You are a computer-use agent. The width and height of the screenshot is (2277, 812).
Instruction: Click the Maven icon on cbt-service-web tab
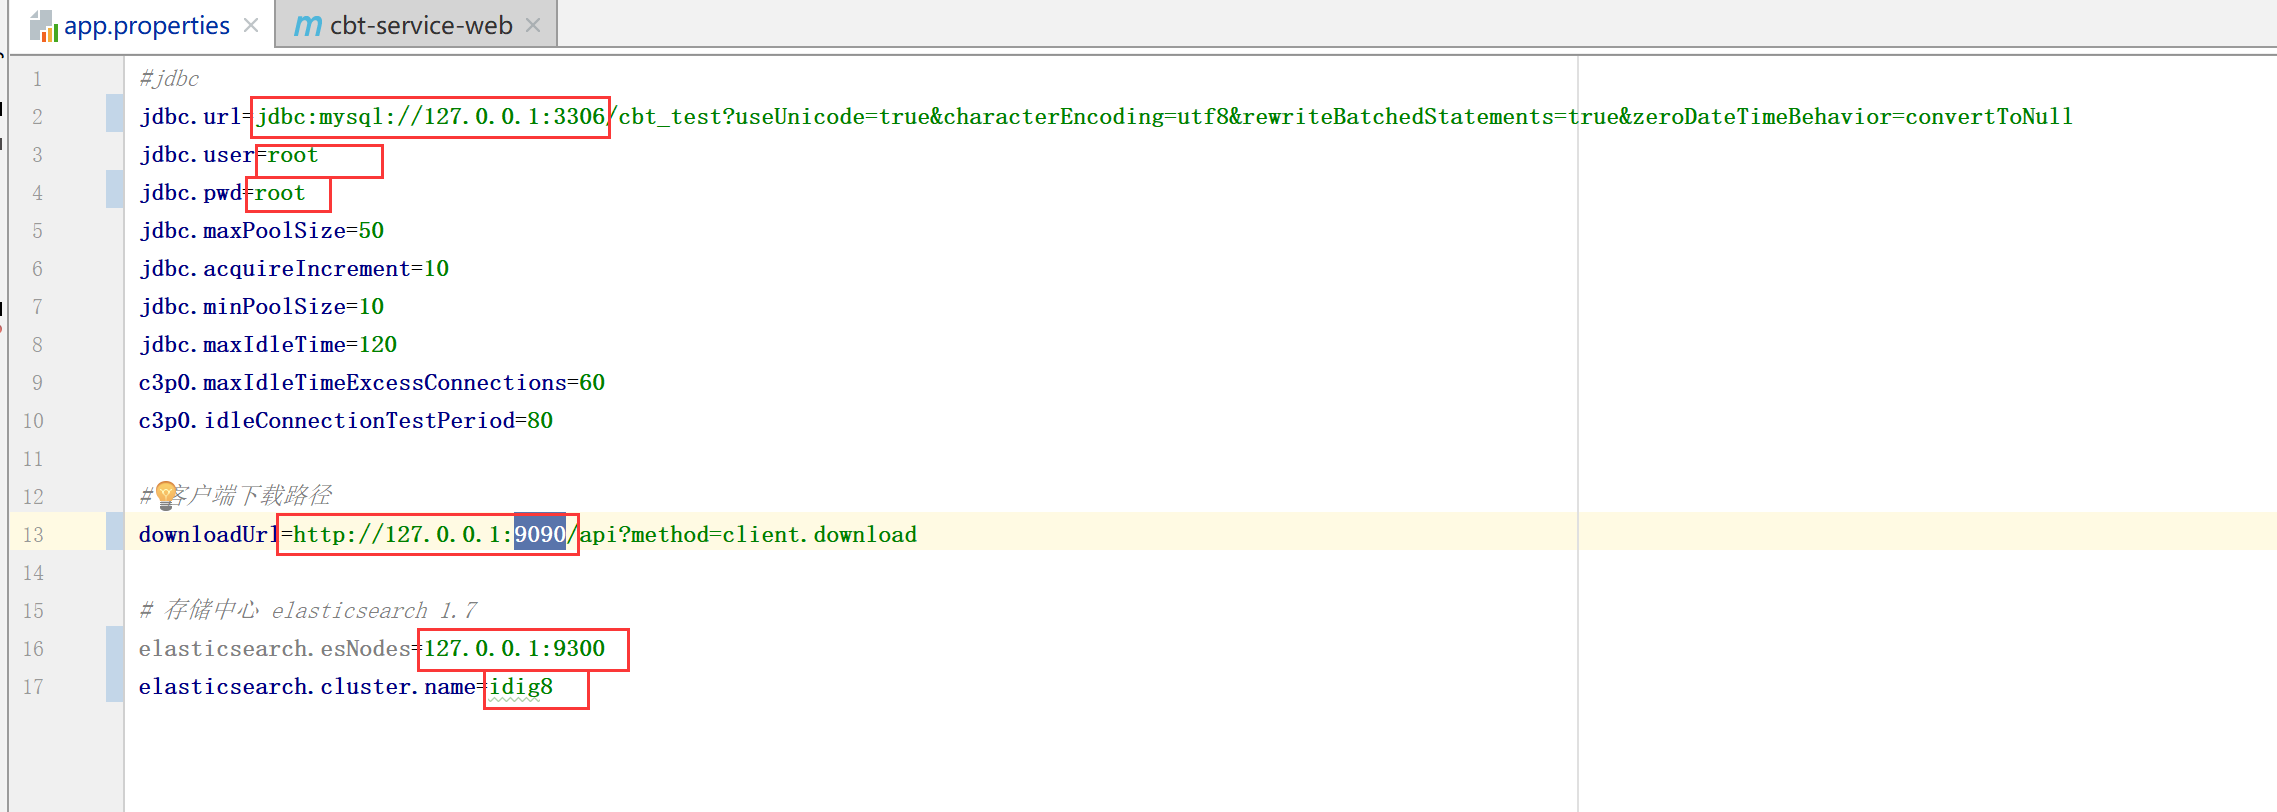(x=308, y=26)
